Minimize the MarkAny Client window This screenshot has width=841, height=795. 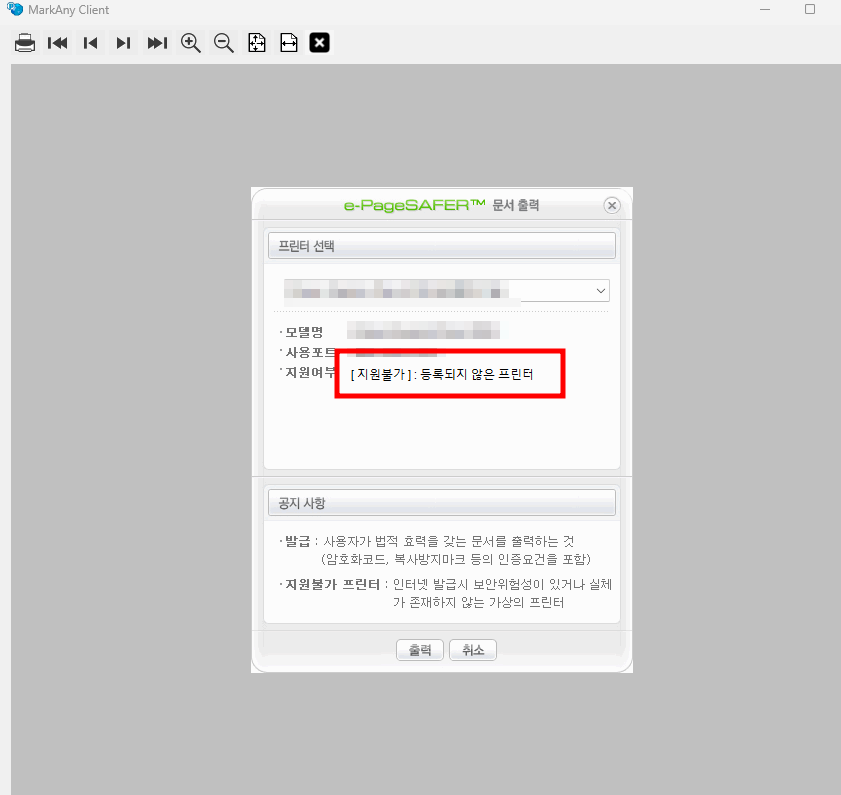(765, 10)
